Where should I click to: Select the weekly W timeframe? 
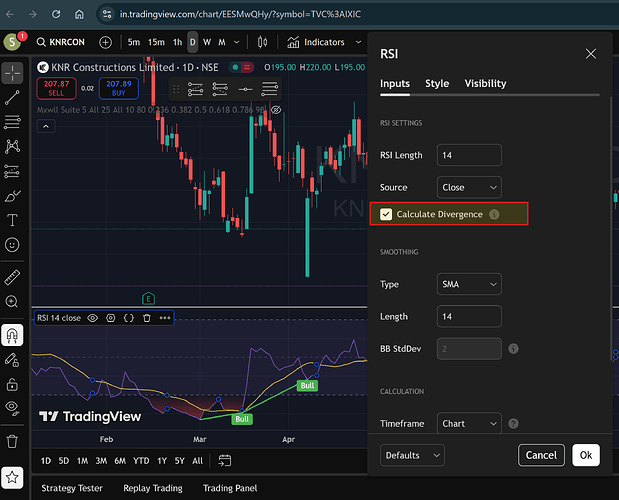click(x=207, y=42)
